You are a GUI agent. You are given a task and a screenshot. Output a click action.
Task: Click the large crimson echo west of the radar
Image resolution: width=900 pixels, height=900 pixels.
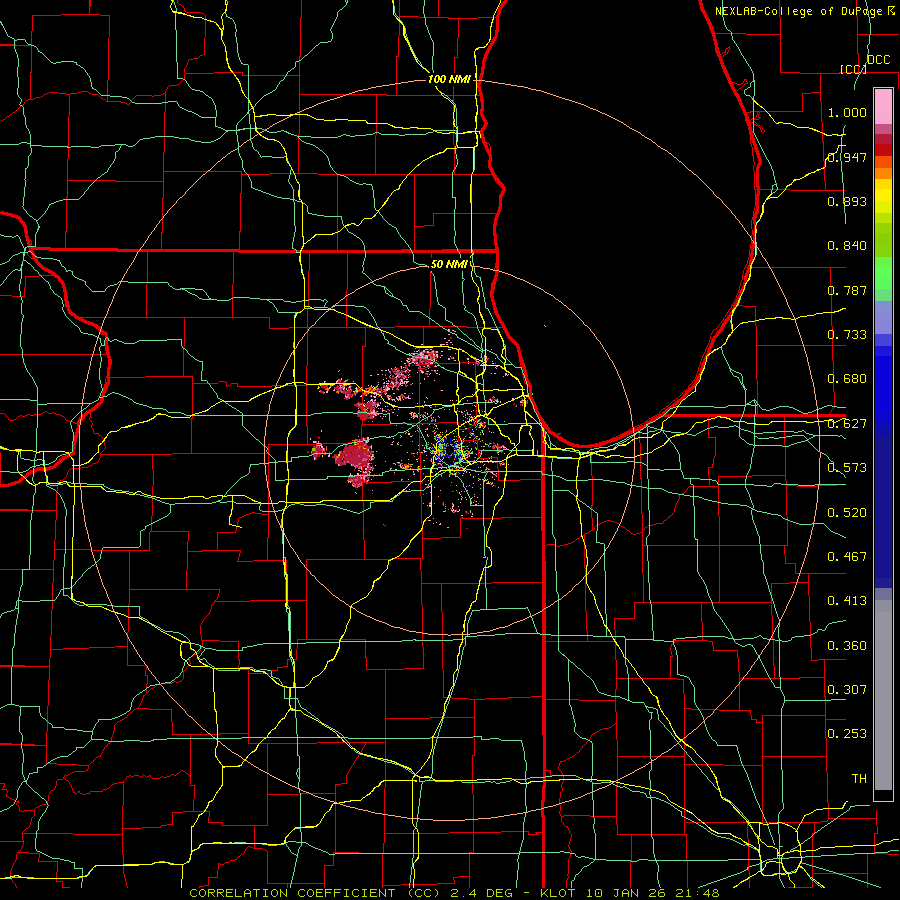(356, 456)
